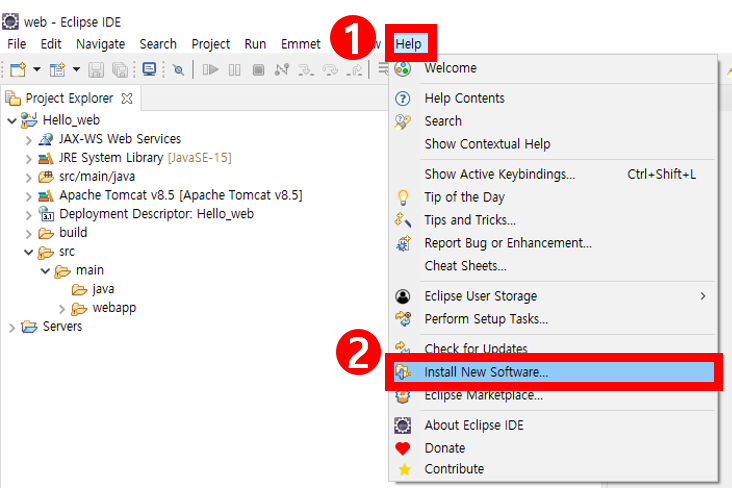Expand the Servers project node

pyautogui.click(x=12, y=327)
